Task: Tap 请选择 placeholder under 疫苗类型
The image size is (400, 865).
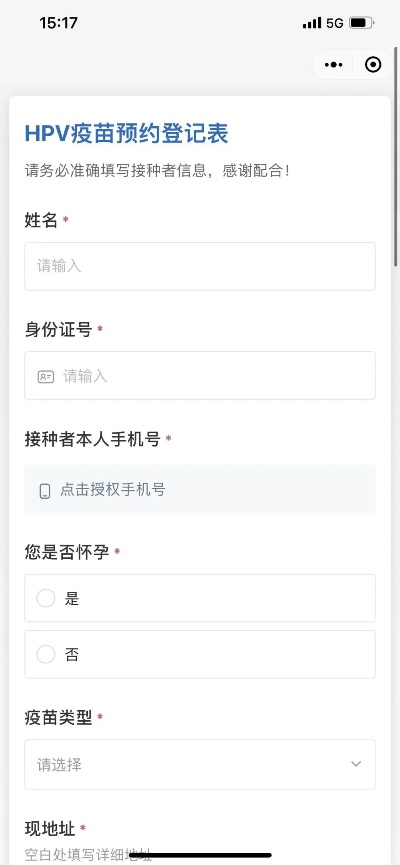Action: pyautogui.click(x=59, y=765)
